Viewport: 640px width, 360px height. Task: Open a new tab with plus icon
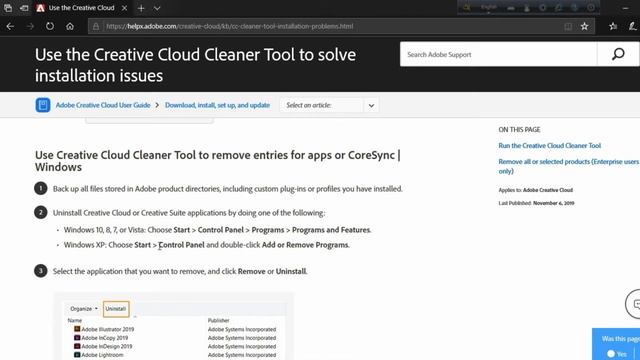pos(141,8)
